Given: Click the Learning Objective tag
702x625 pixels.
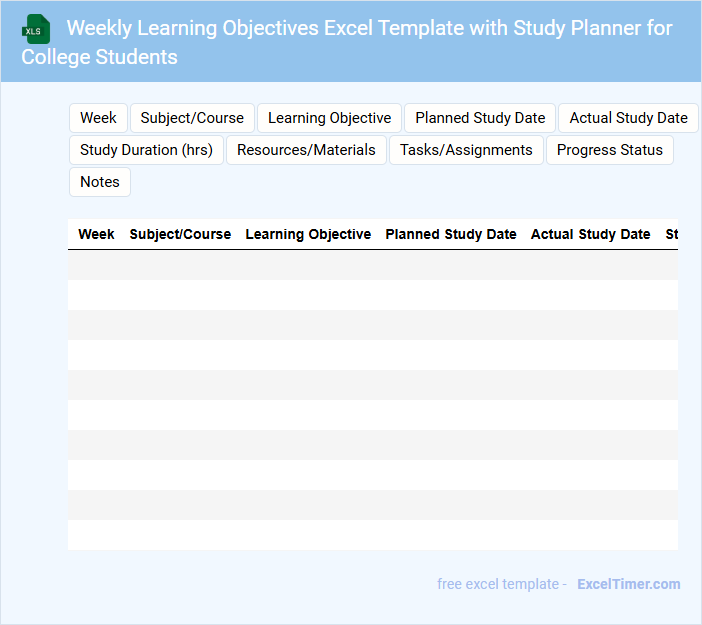Looking at the screenshot, I should coord(329,118).
